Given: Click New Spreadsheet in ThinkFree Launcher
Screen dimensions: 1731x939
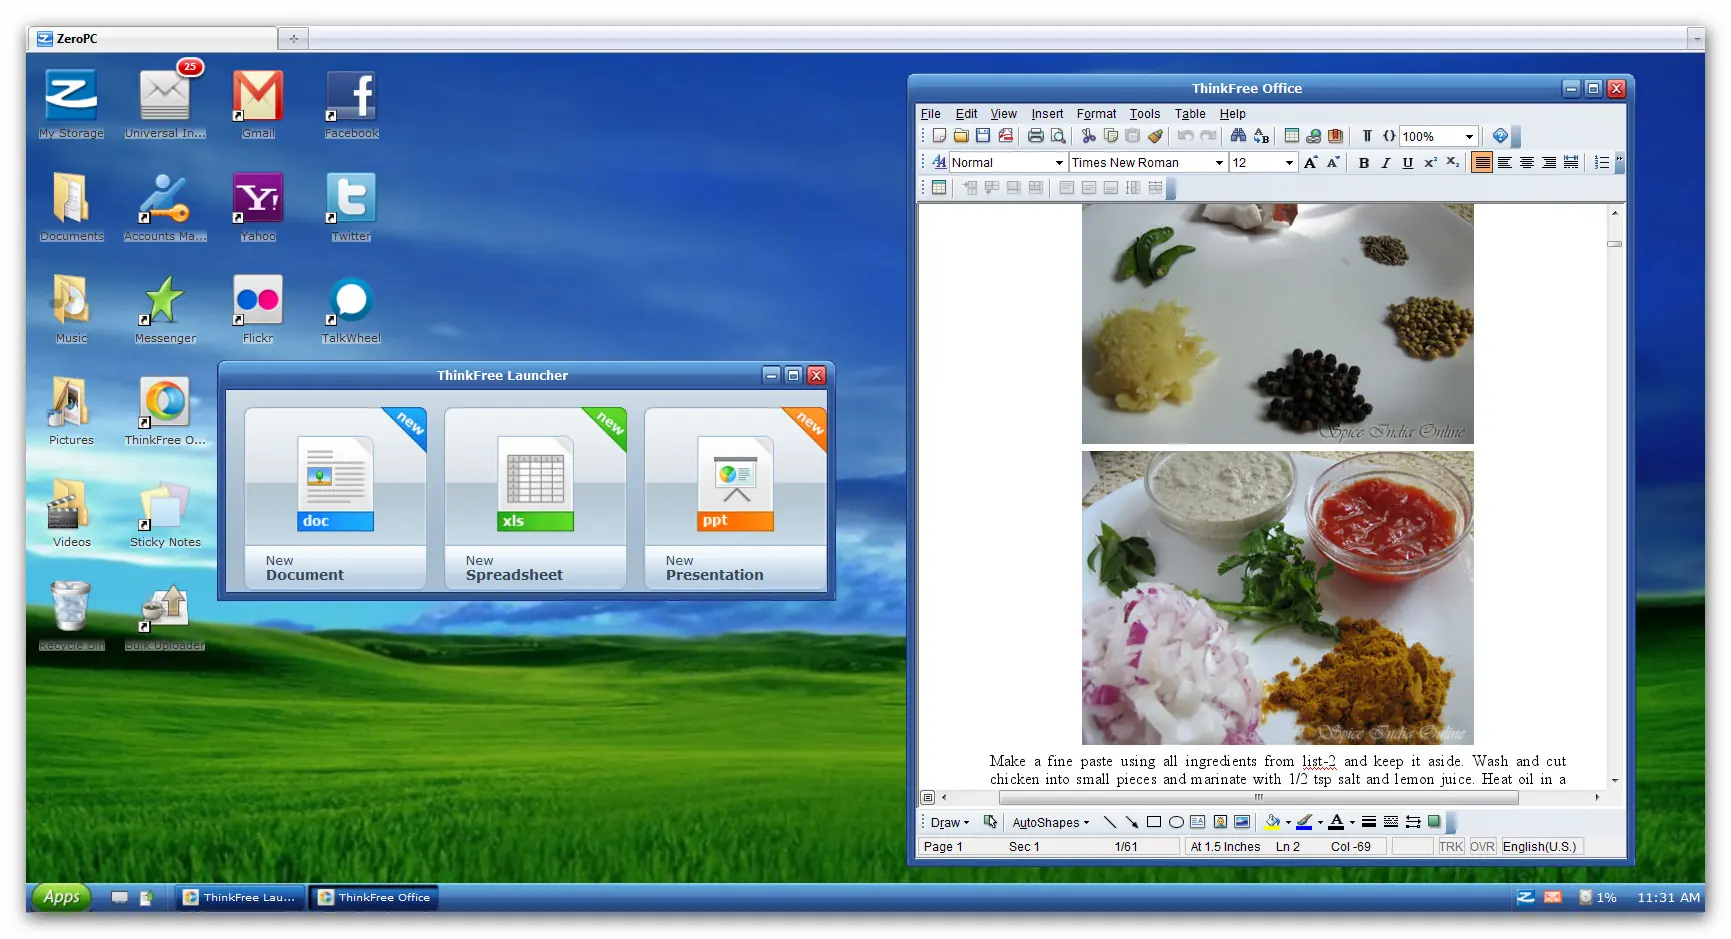Looking at the screenshot, I should pos(535,497).
